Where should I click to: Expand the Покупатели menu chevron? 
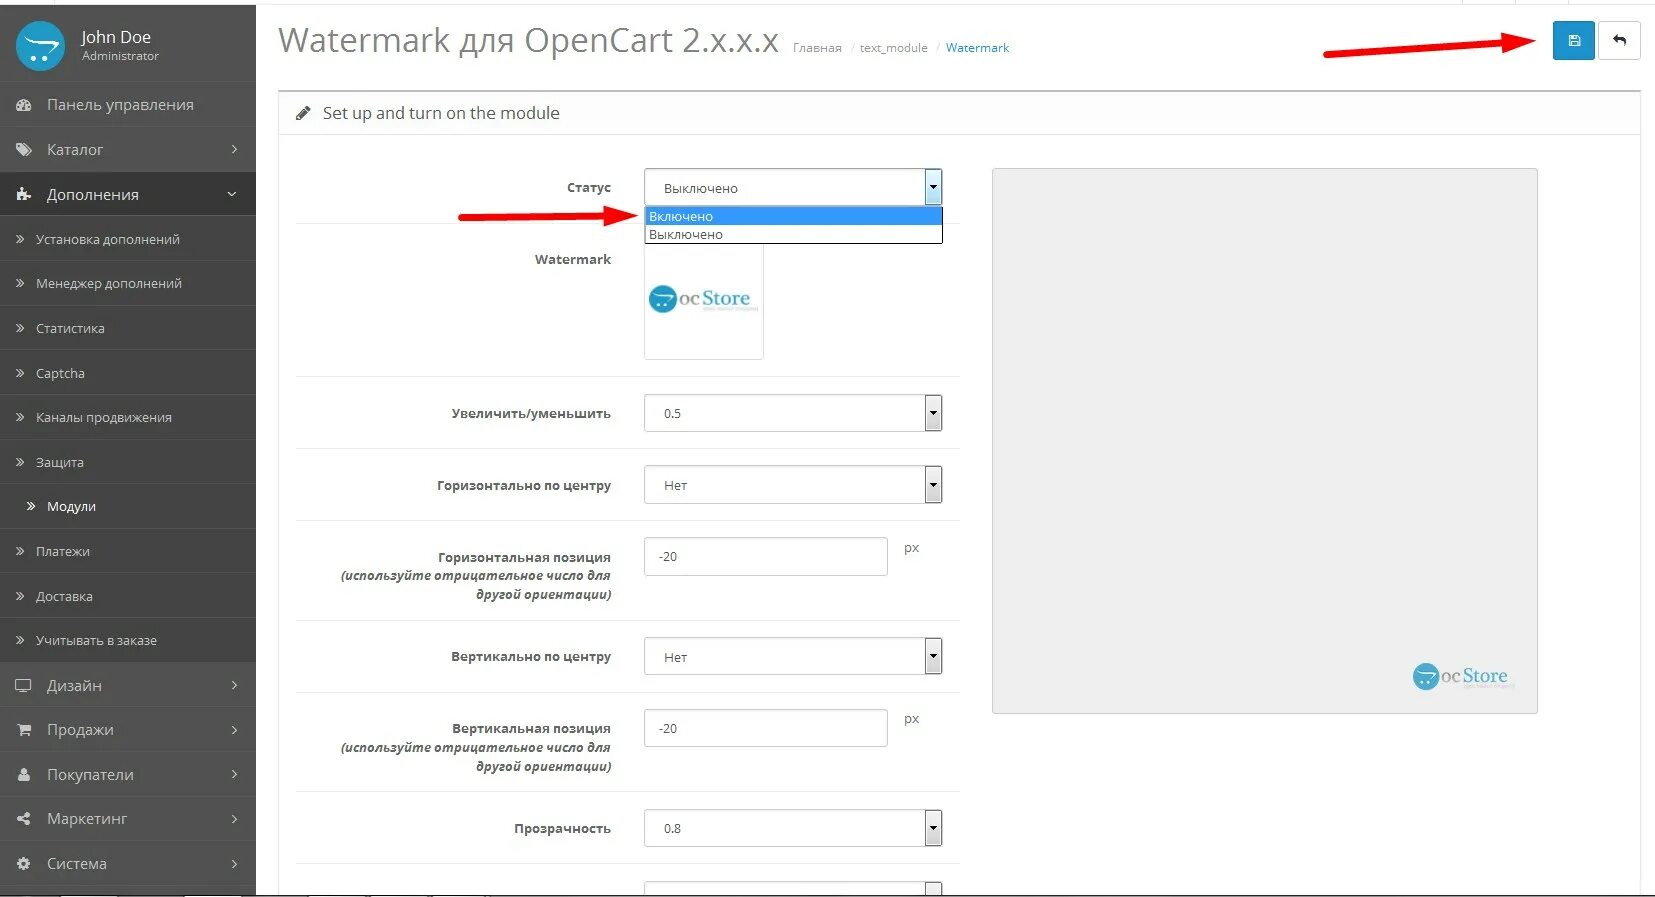pos(234,775)
